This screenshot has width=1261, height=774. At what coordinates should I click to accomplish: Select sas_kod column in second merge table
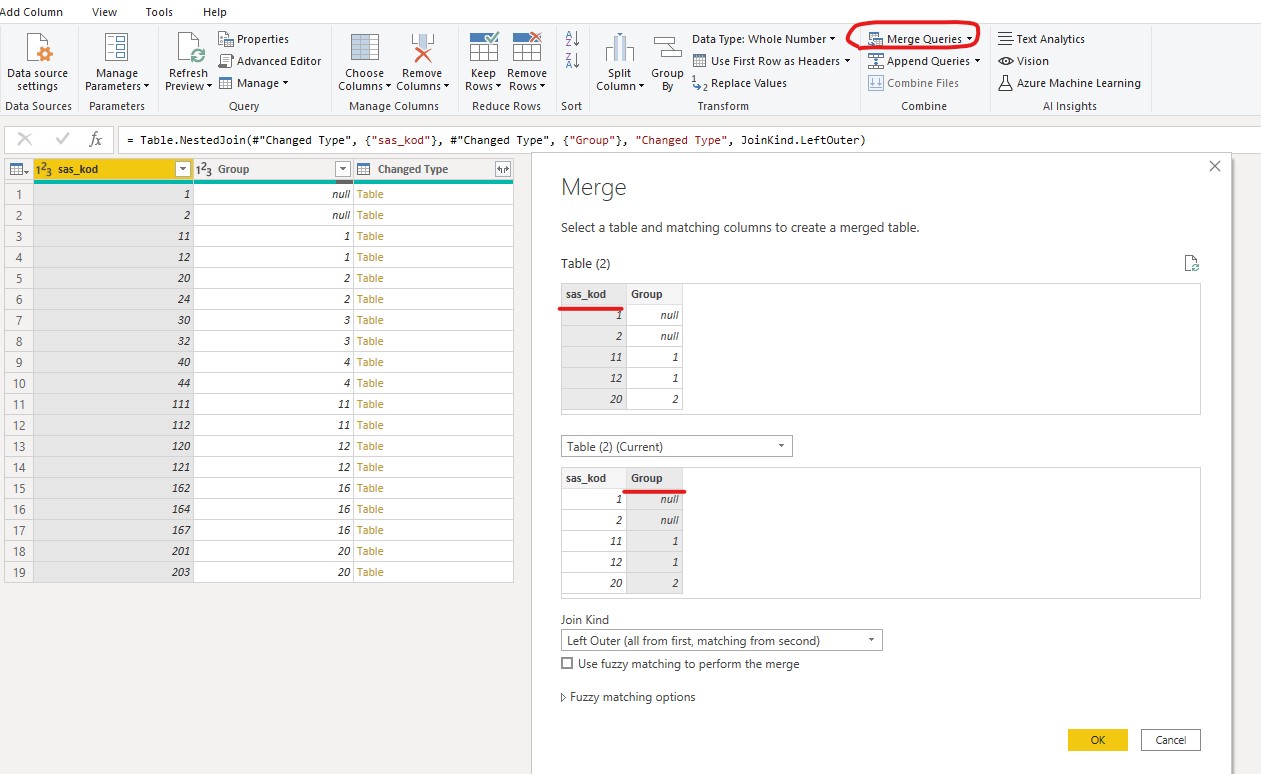tap(594, 478)
